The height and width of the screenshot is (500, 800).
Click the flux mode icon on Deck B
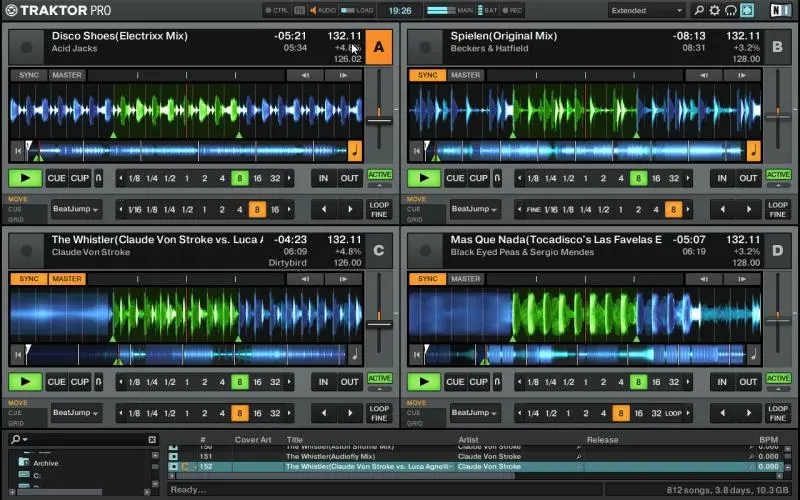(x=495, y=178)
